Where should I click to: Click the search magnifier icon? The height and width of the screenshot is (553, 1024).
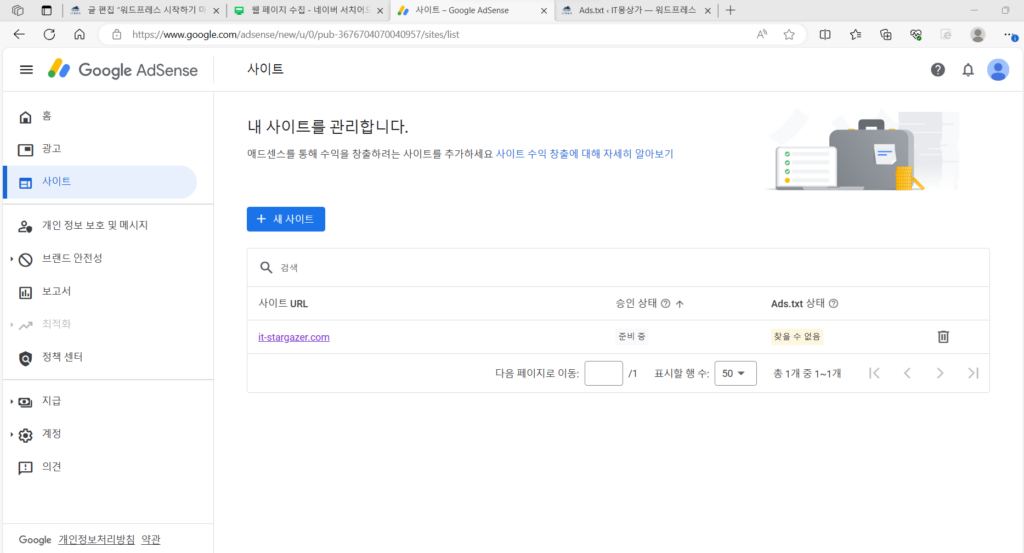click(266, 268)
